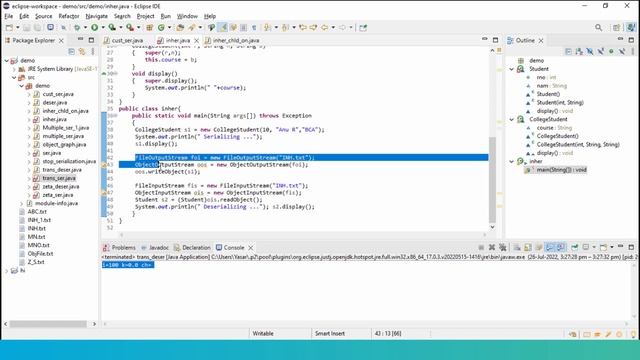Toggle Word Wrap in Console toolbar

pos(539,247)
